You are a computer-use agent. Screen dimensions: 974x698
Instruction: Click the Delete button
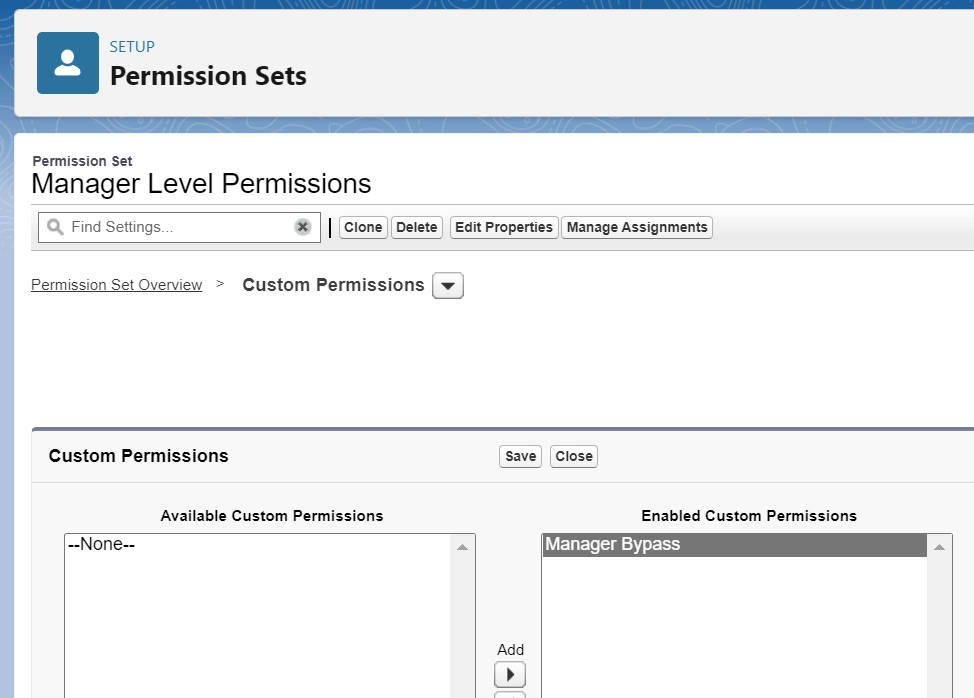pyautogui.click(x=416, y=227)
